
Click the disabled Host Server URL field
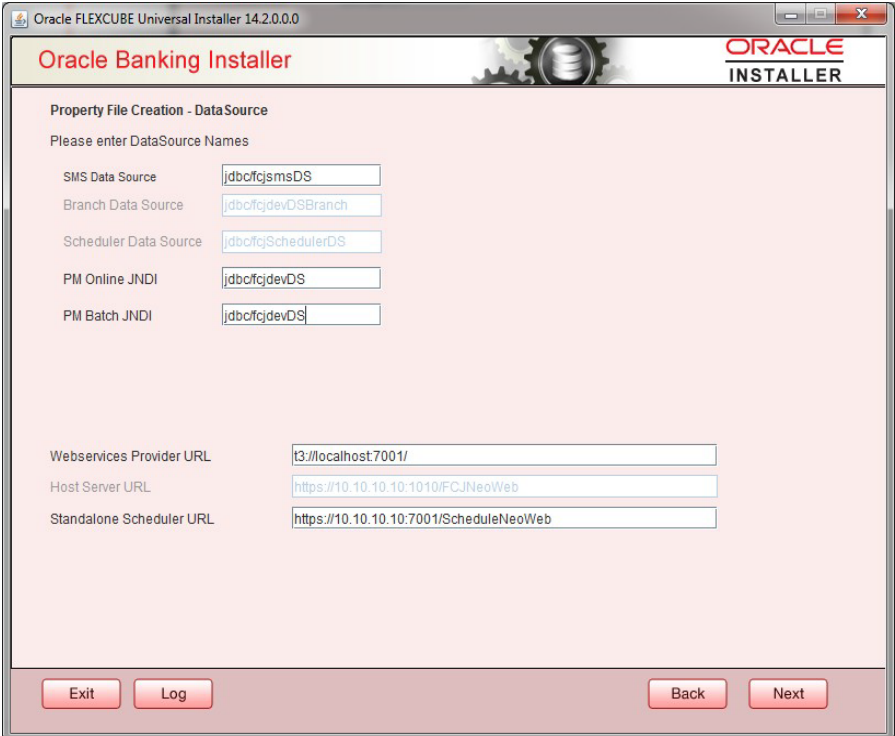coord(504,486)
